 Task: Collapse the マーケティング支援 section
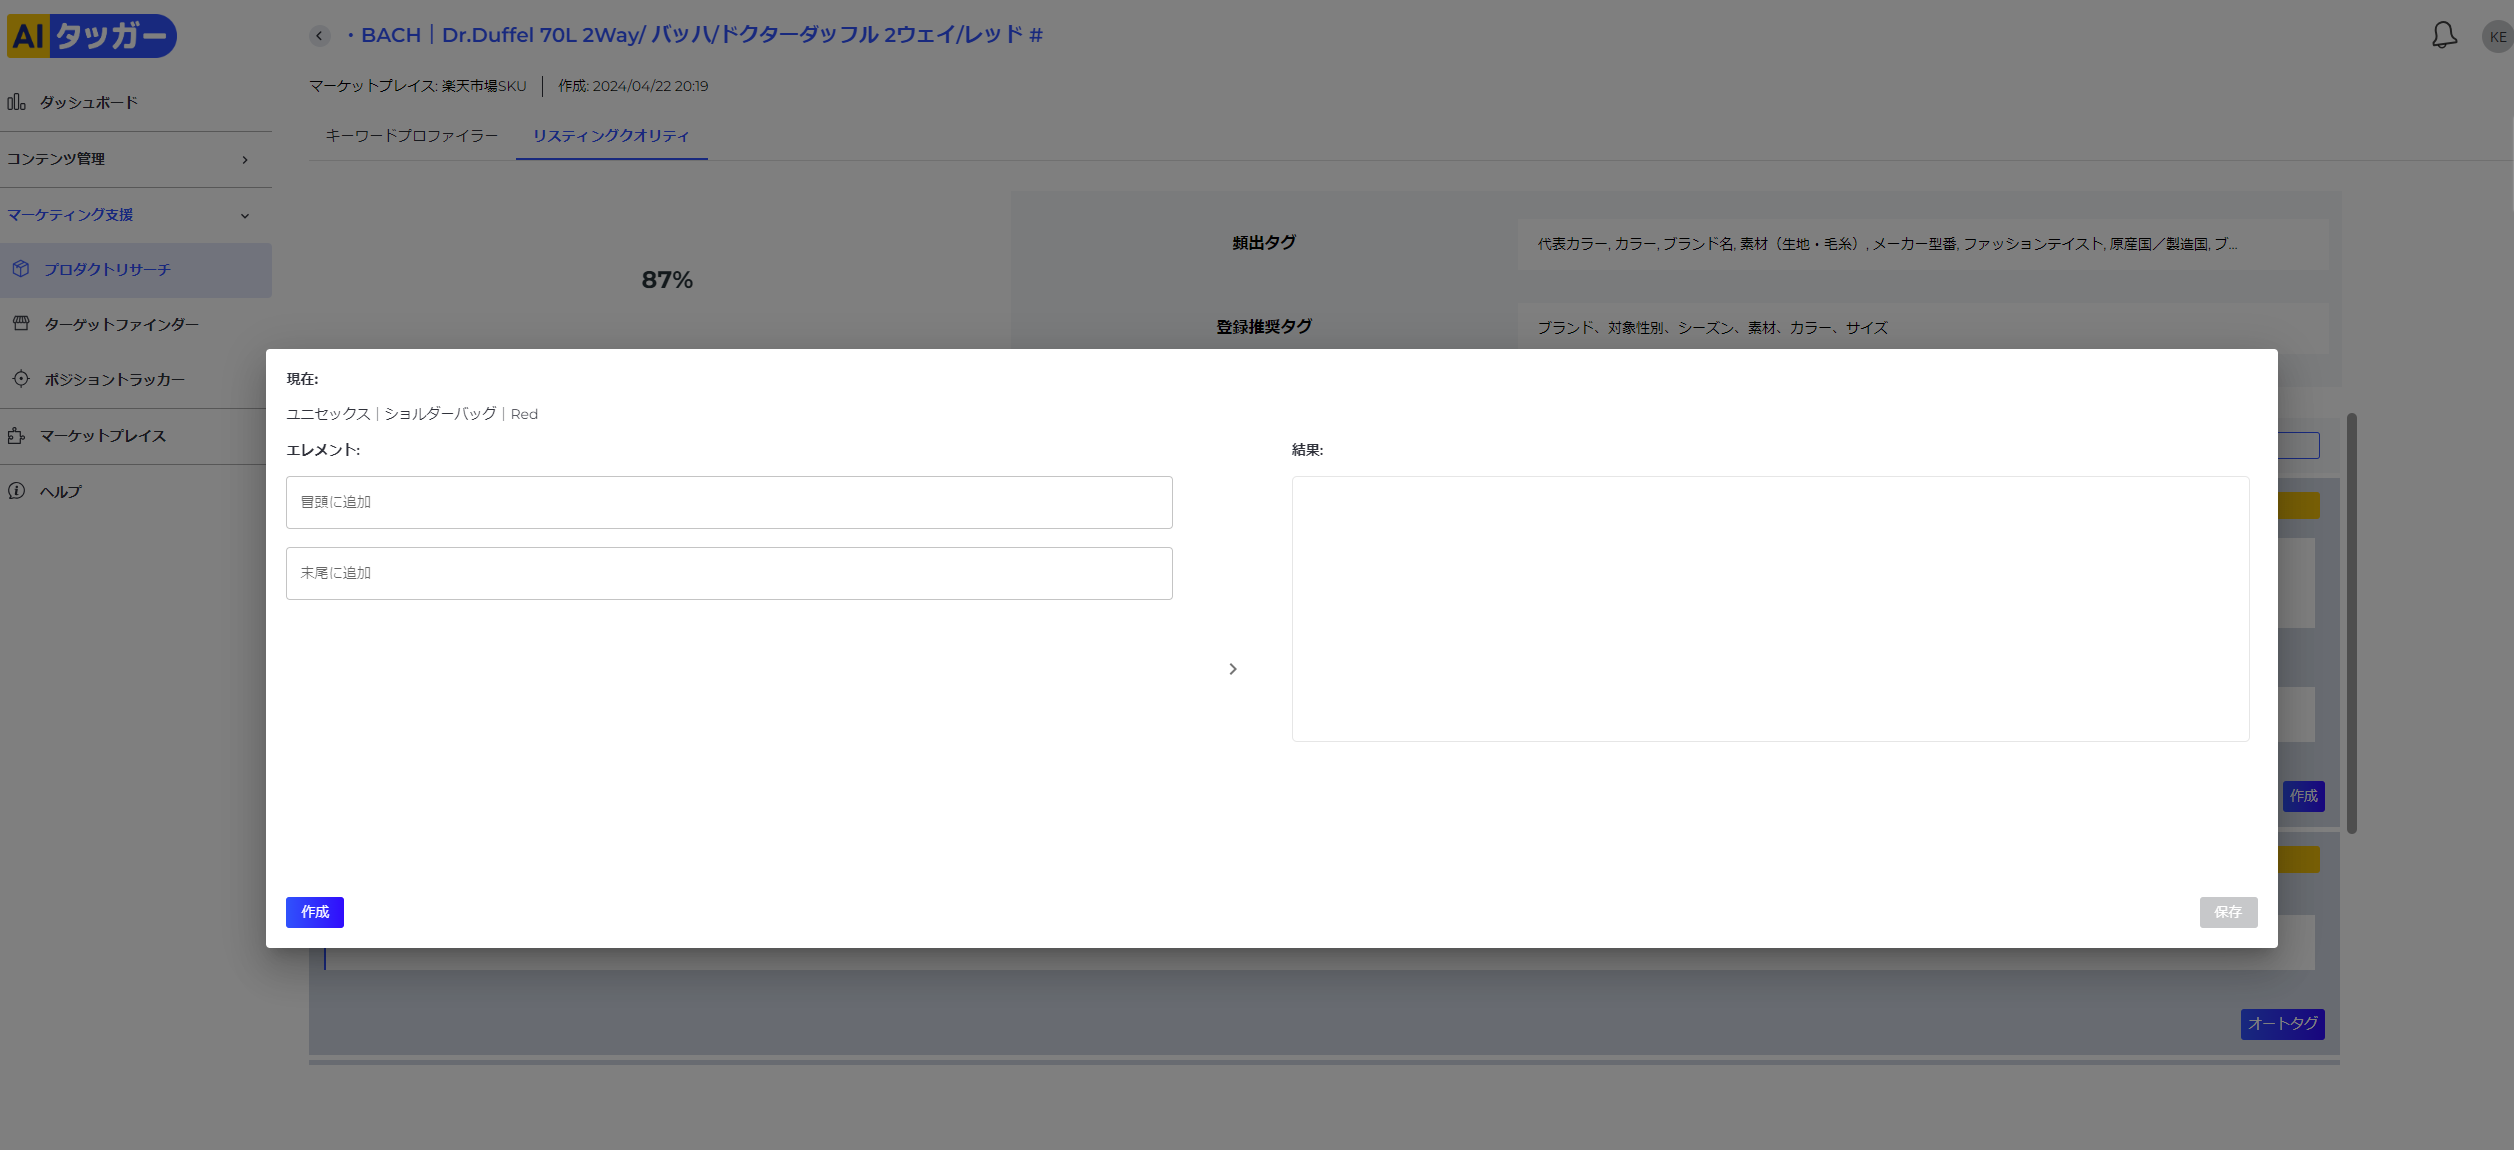(245, 216)
